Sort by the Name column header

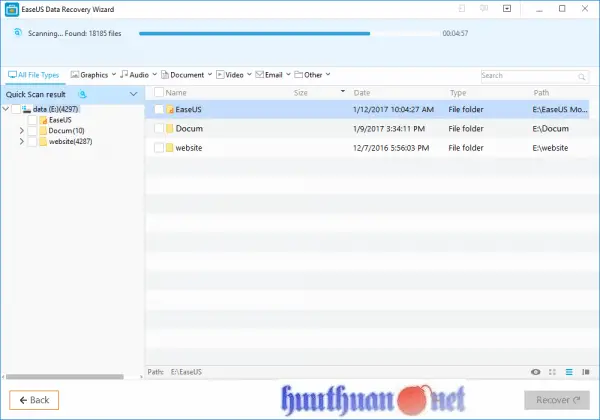pyautogui.click(x=176, y=93)
